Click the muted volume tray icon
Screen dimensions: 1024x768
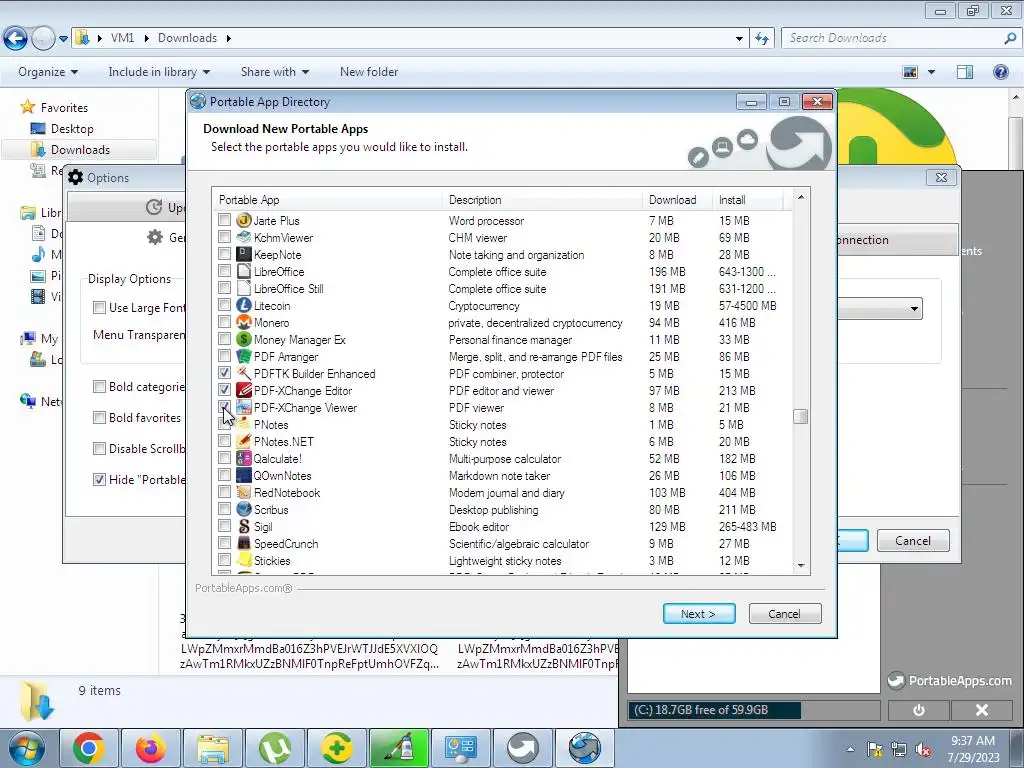923,750
